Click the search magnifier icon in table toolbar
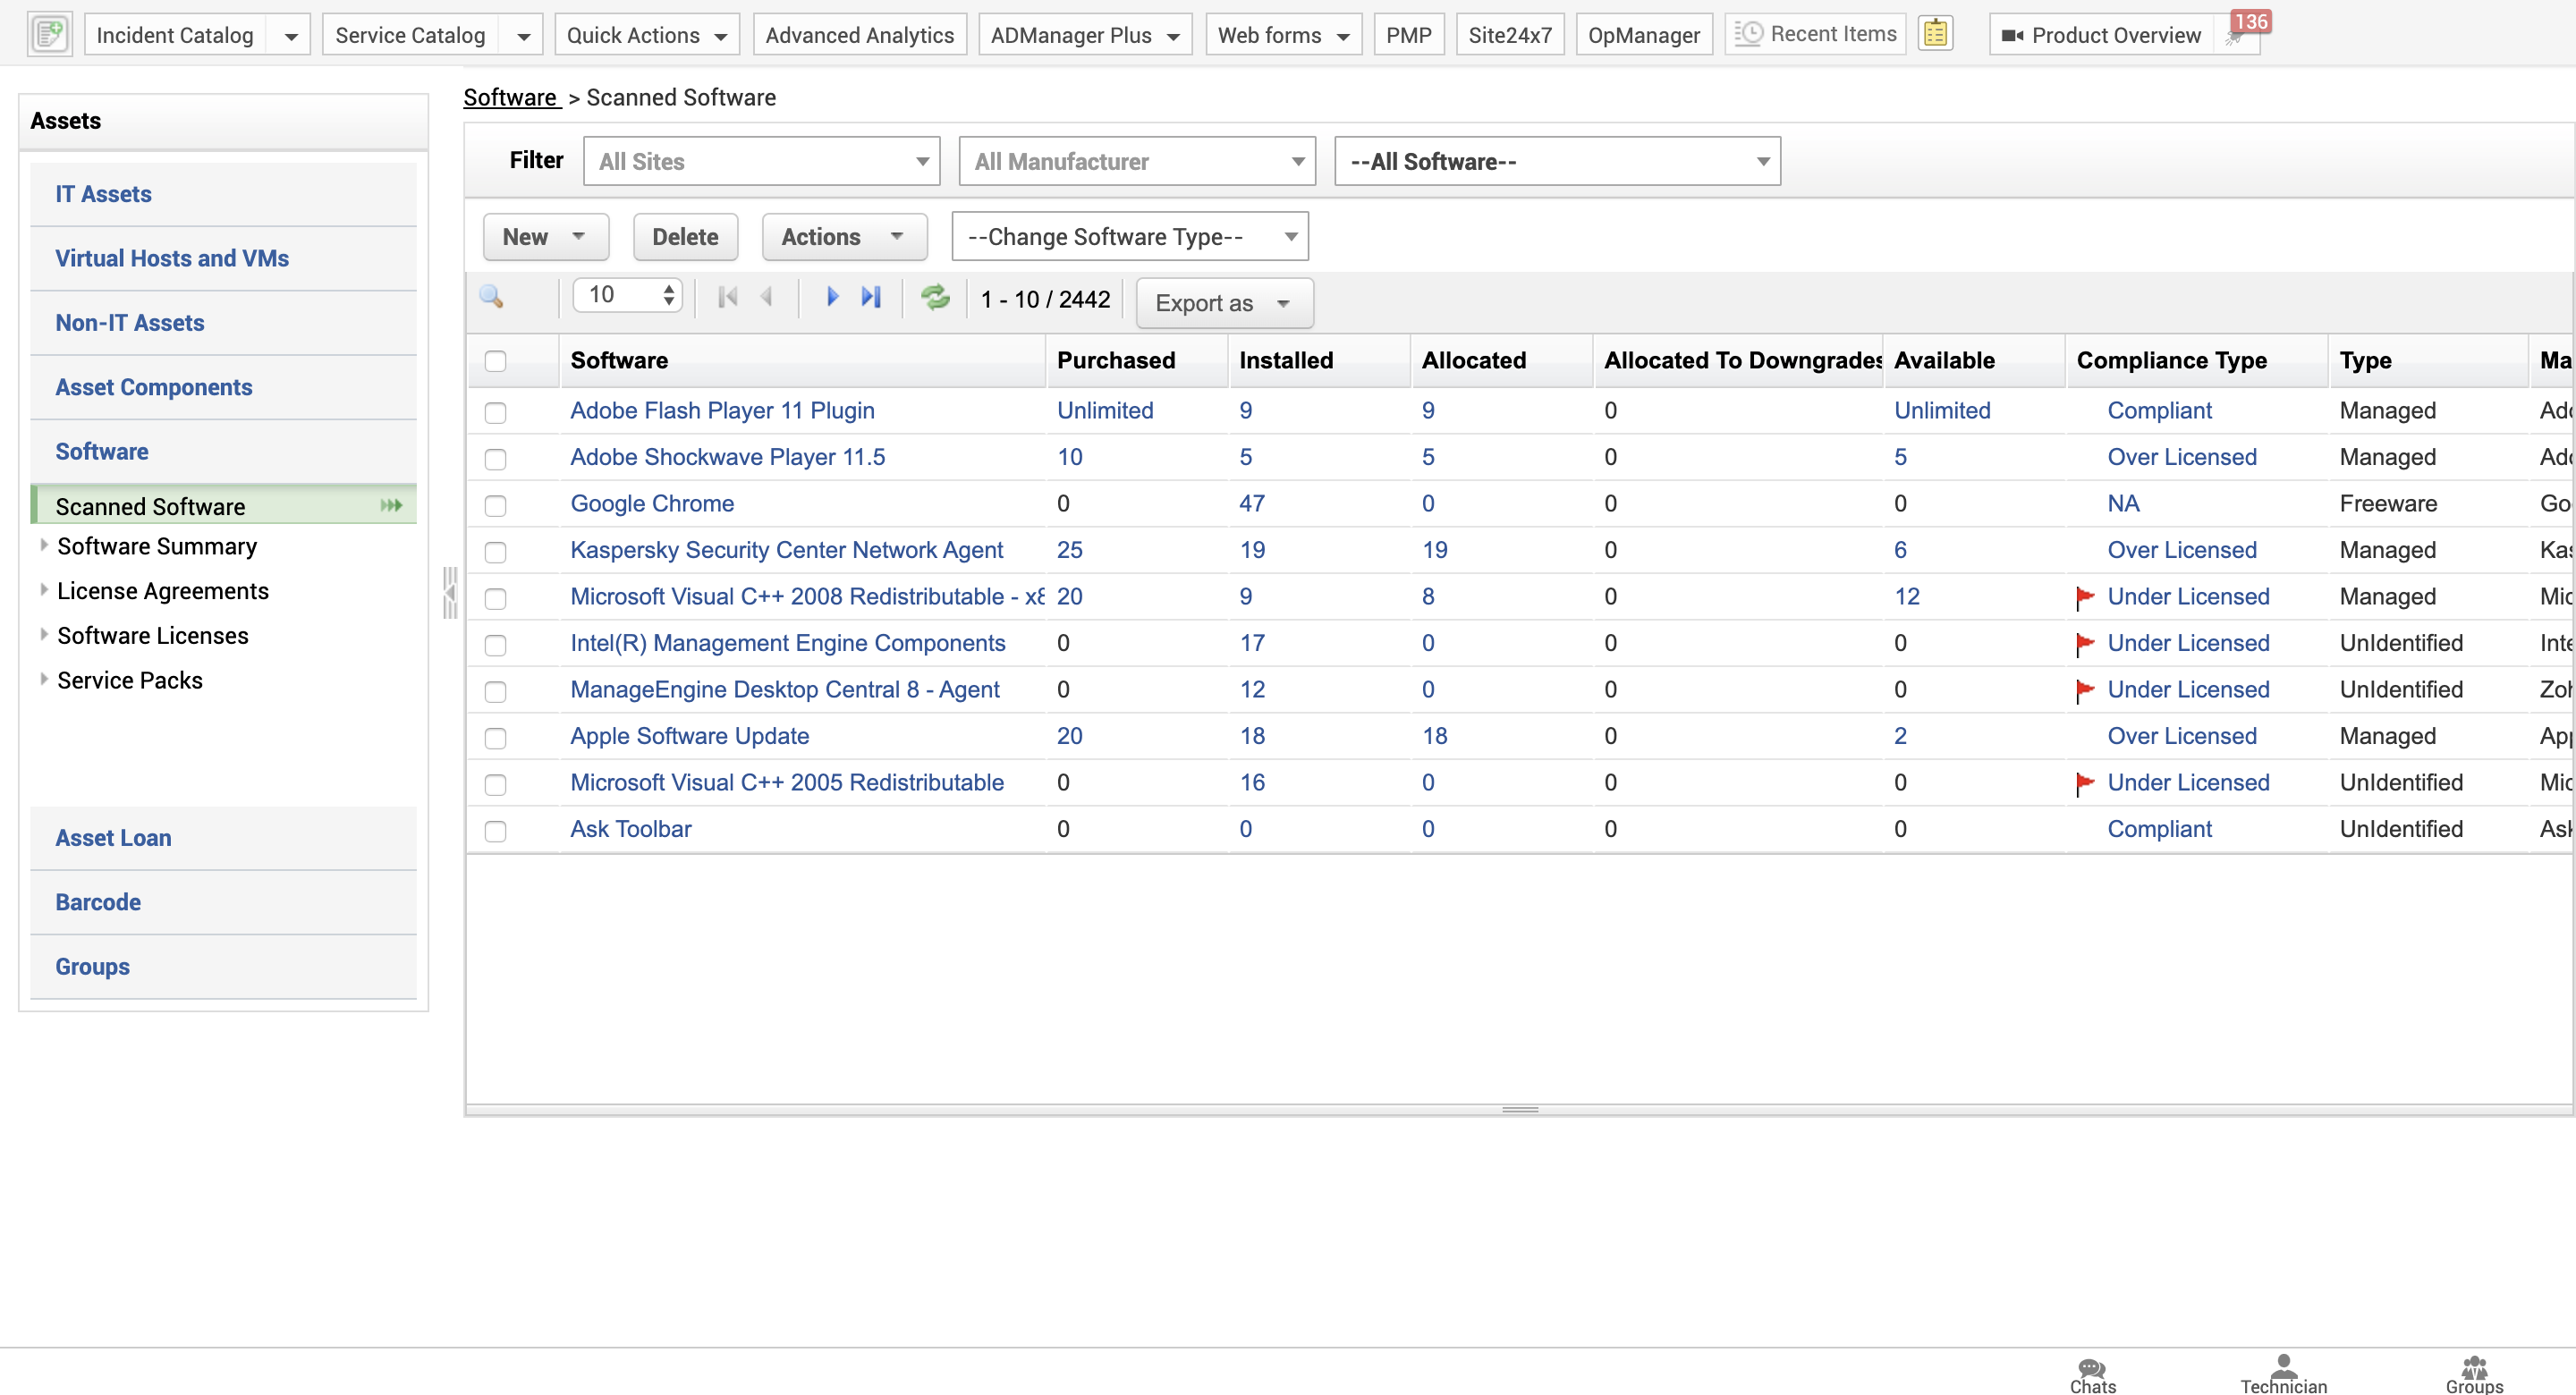The height and width of the screenshot is (1395, 2576). point(491,296)
